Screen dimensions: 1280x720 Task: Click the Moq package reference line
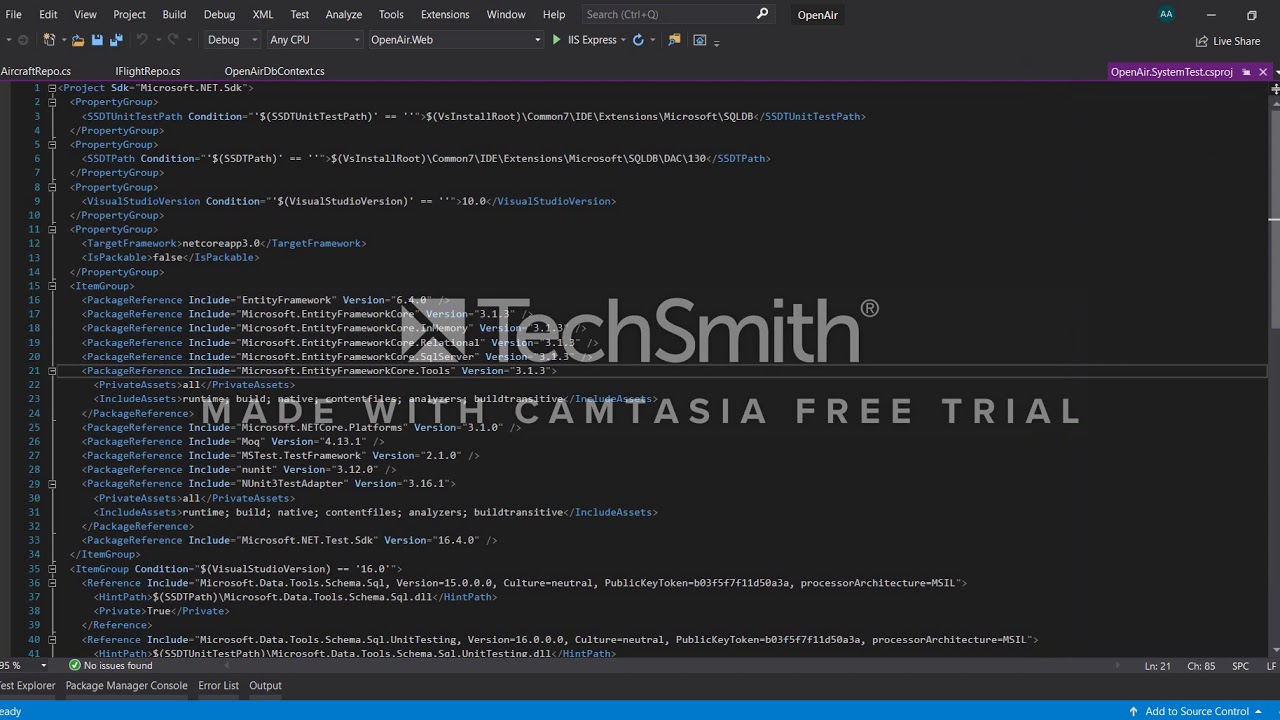click(x=233, y=441)
